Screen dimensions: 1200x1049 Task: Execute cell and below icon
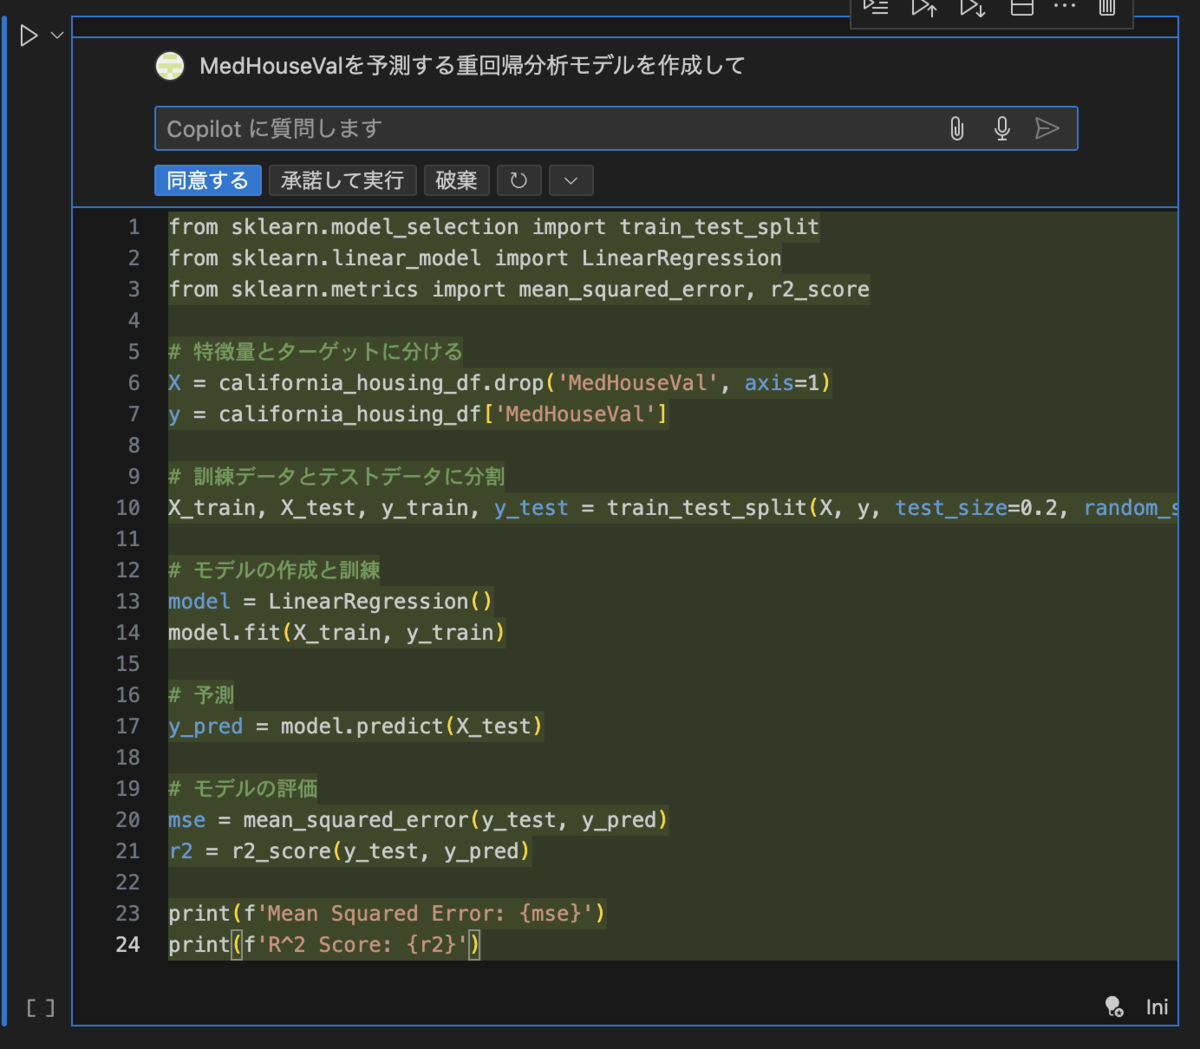click(x=972, y=8)
